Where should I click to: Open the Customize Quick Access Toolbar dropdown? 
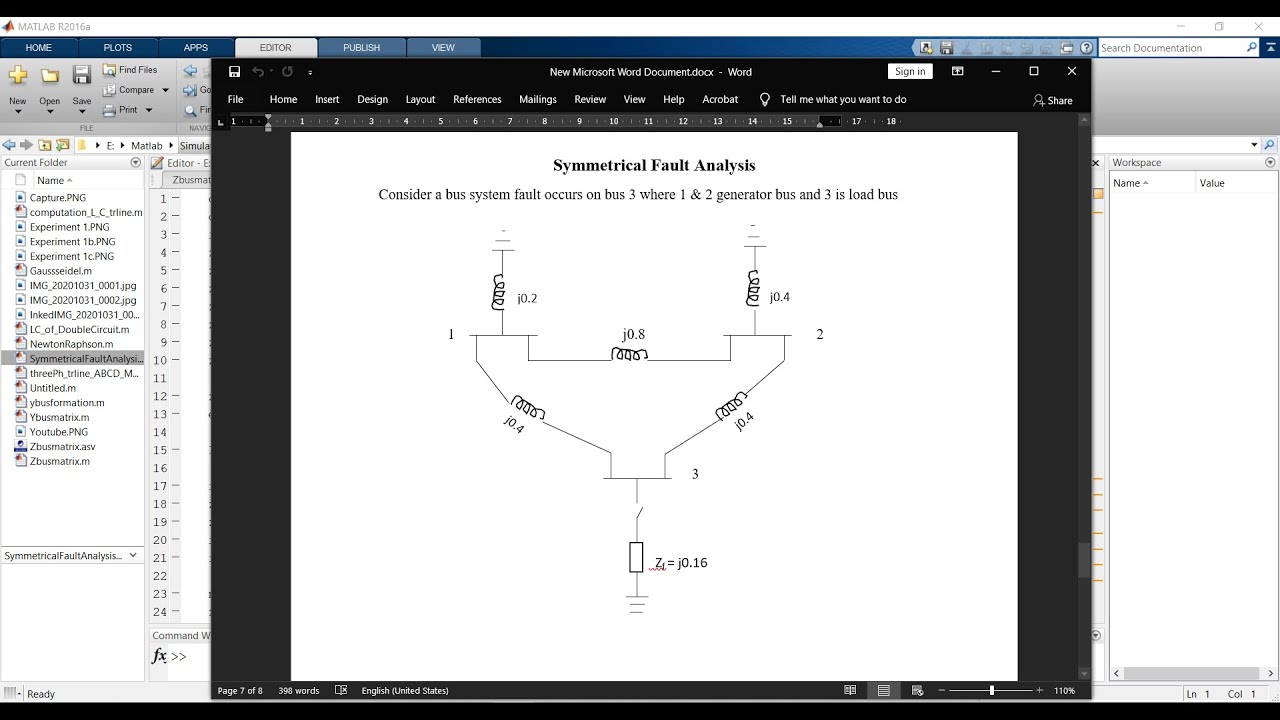tap(310, 72)
